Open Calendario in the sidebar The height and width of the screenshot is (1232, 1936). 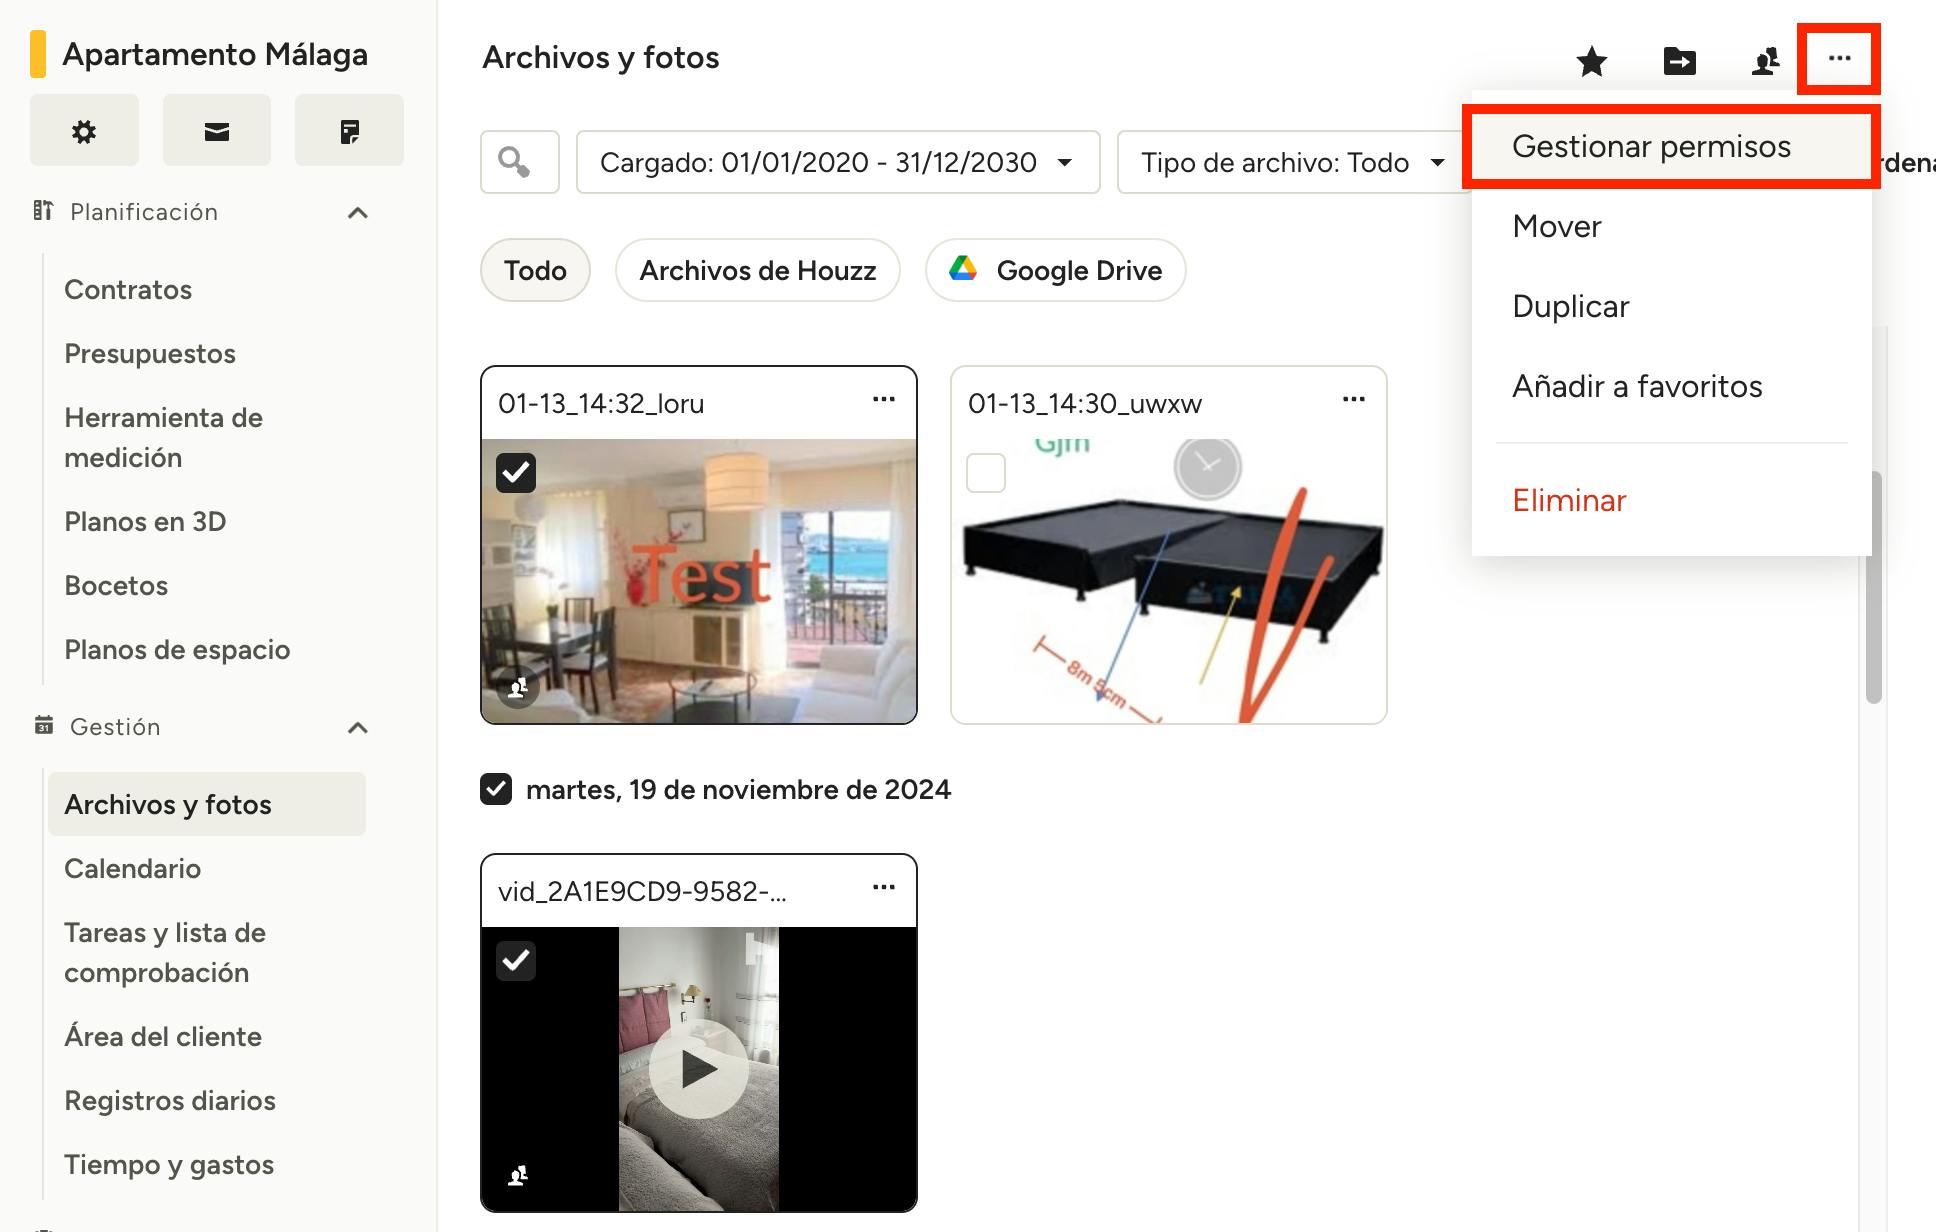[132, 868]
